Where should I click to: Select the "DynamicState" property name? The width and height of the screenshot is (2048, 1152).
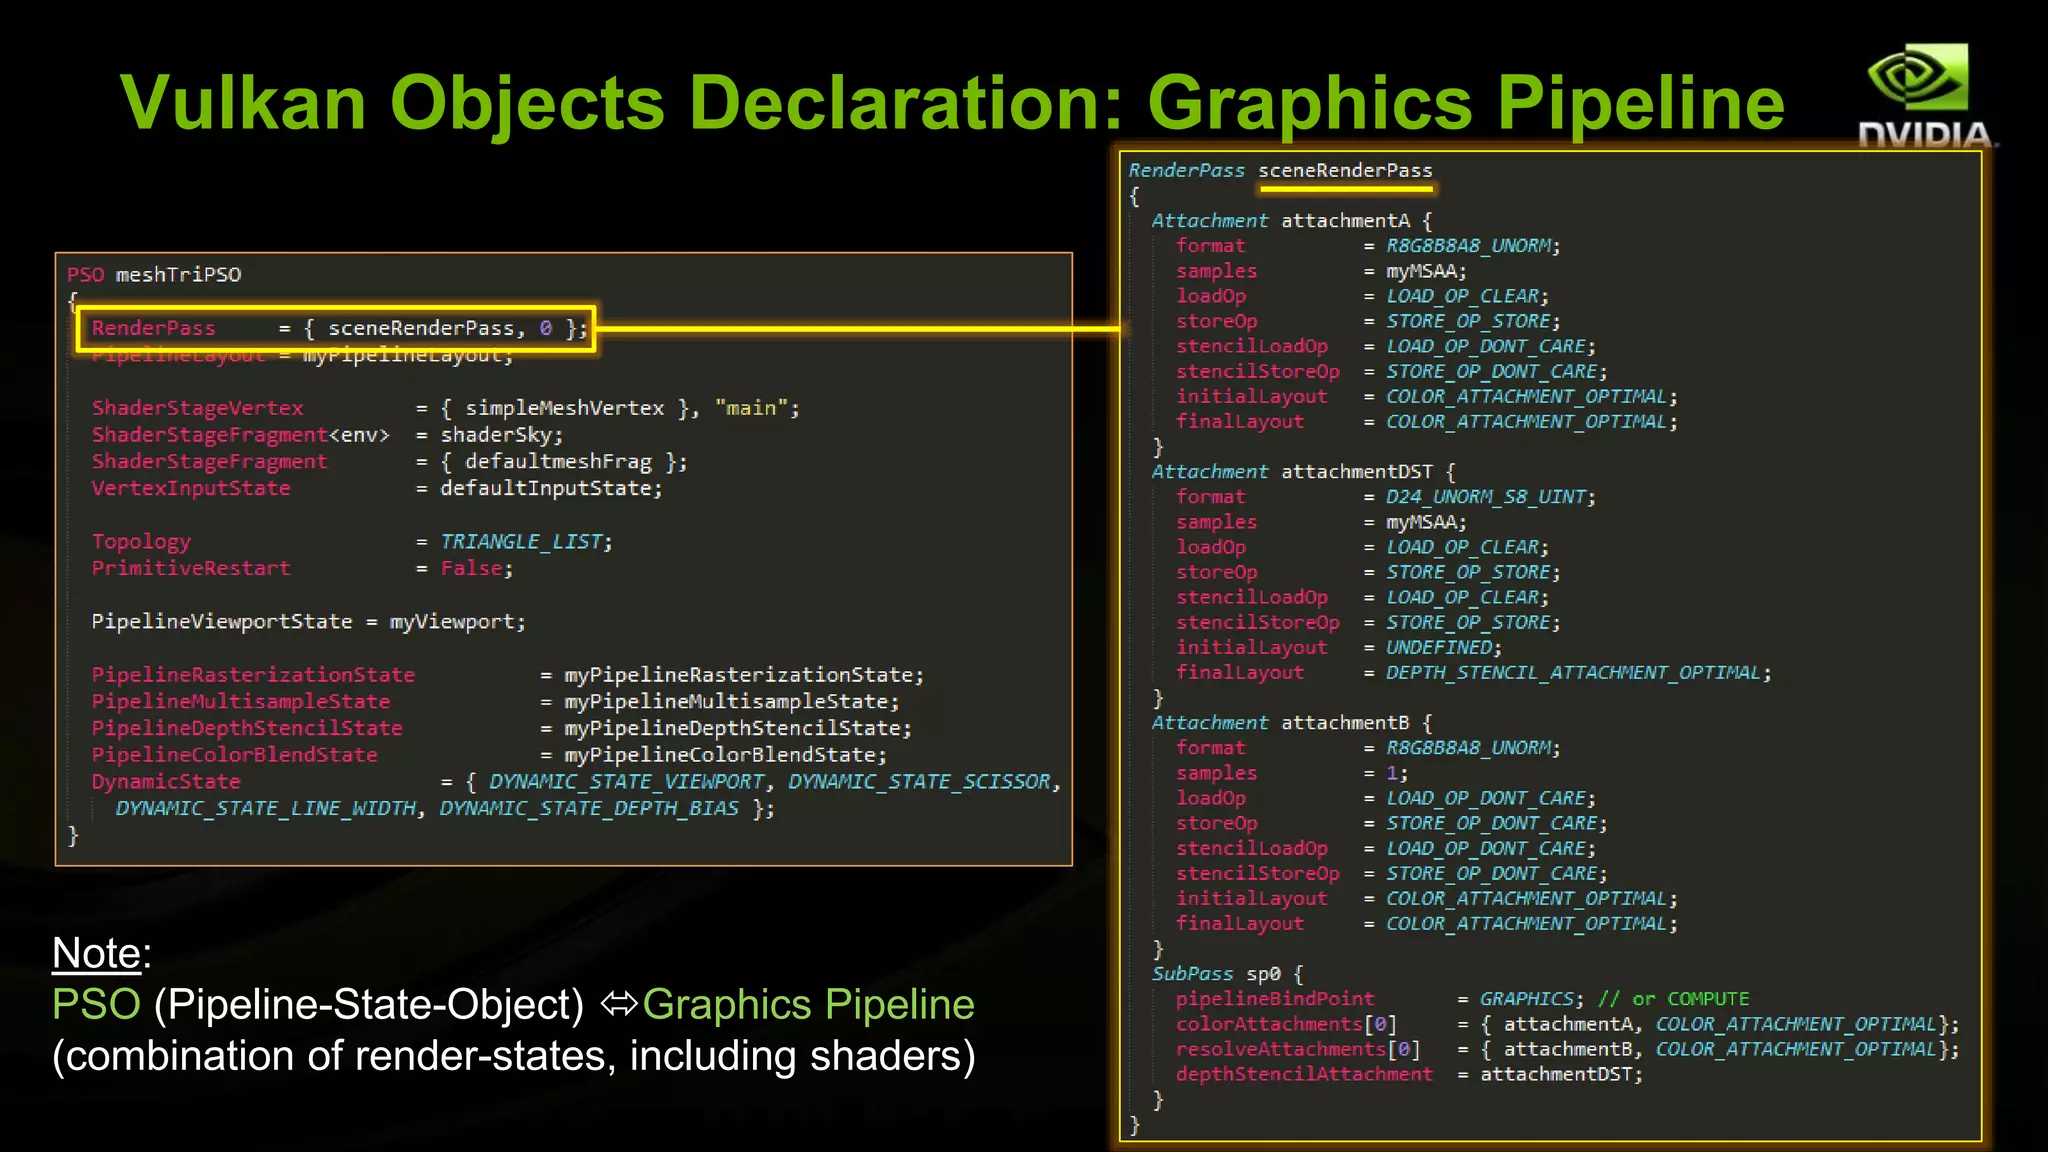pyautogui.click(x=166, y=782)
